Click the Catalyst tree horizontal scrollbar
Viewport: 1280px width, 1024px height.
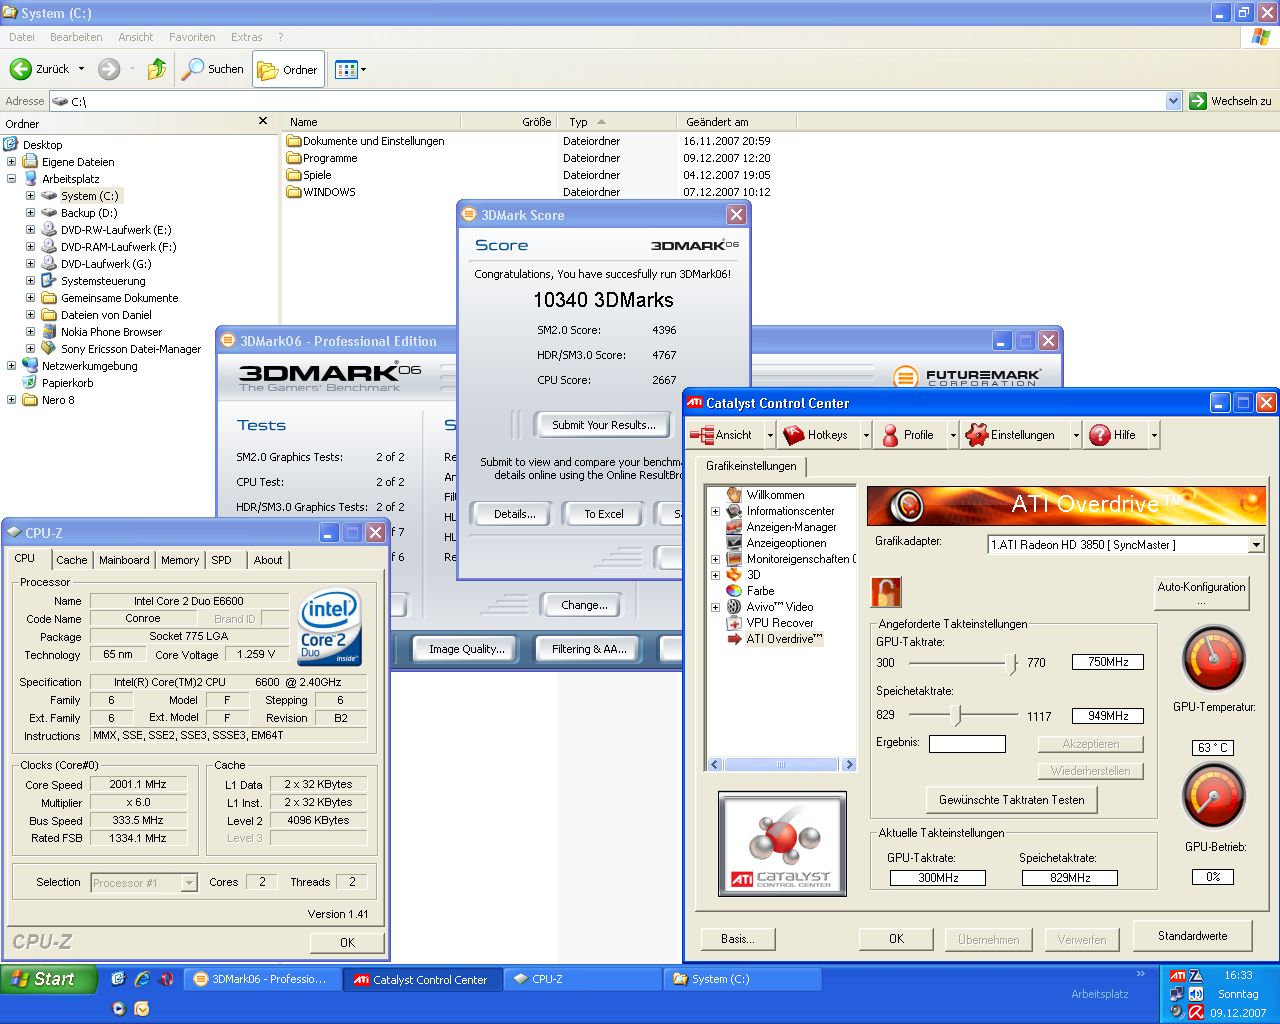pyautogui.click(x=781, y=764)
